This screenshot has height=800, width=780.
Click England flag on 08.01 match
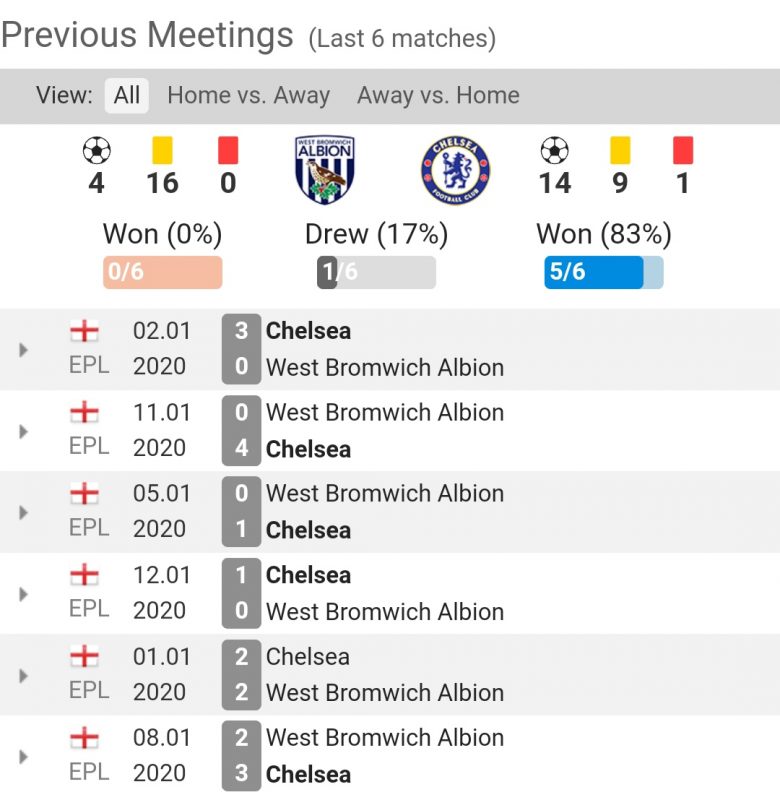[x=85, y=738]
